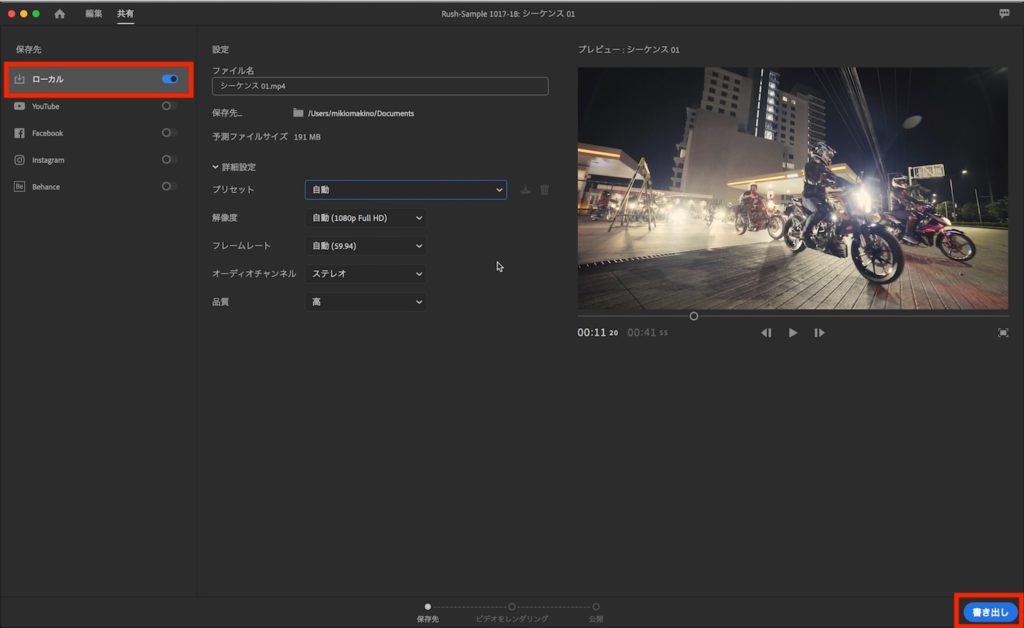Screen dimensions: 1024x628
Task: Toggle fullscreen preview icon
Action: pos(1003,333)
